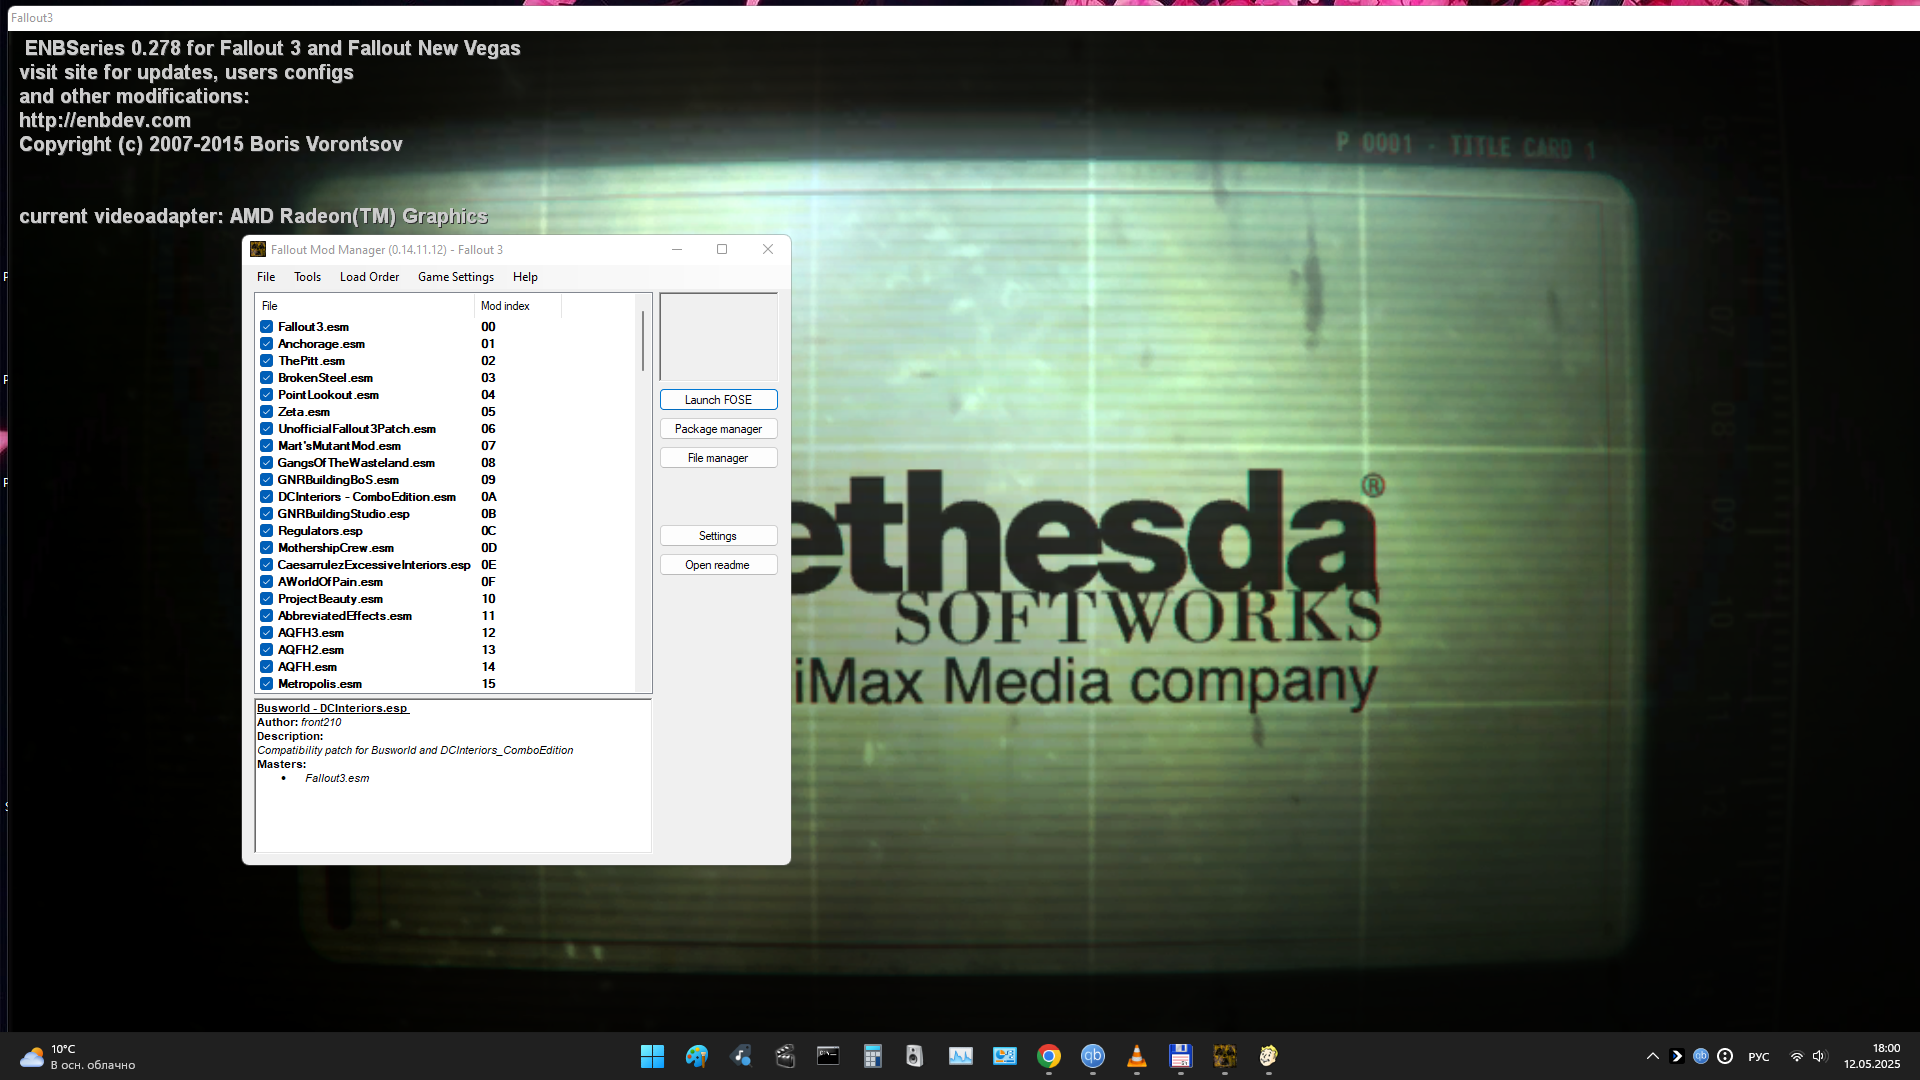Disable UnofficialFallout3Patch.esm checkbox
The image size is (1920, 1080).
[267, 429]
